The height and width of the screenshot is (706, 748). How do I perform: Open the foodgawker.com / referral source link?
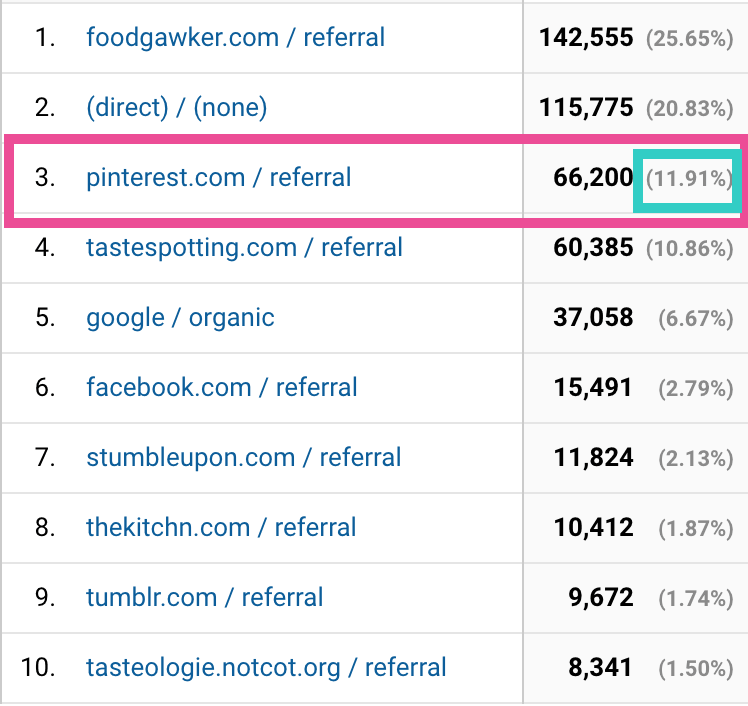click(235, 38)
